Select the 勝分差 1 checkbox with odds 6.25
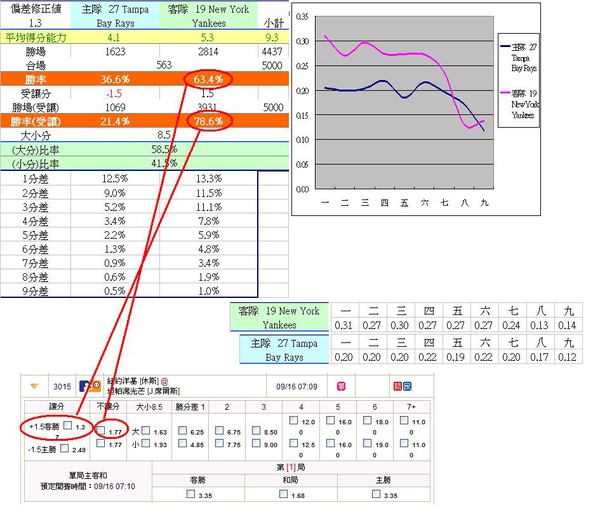 (x=183, y=431)
